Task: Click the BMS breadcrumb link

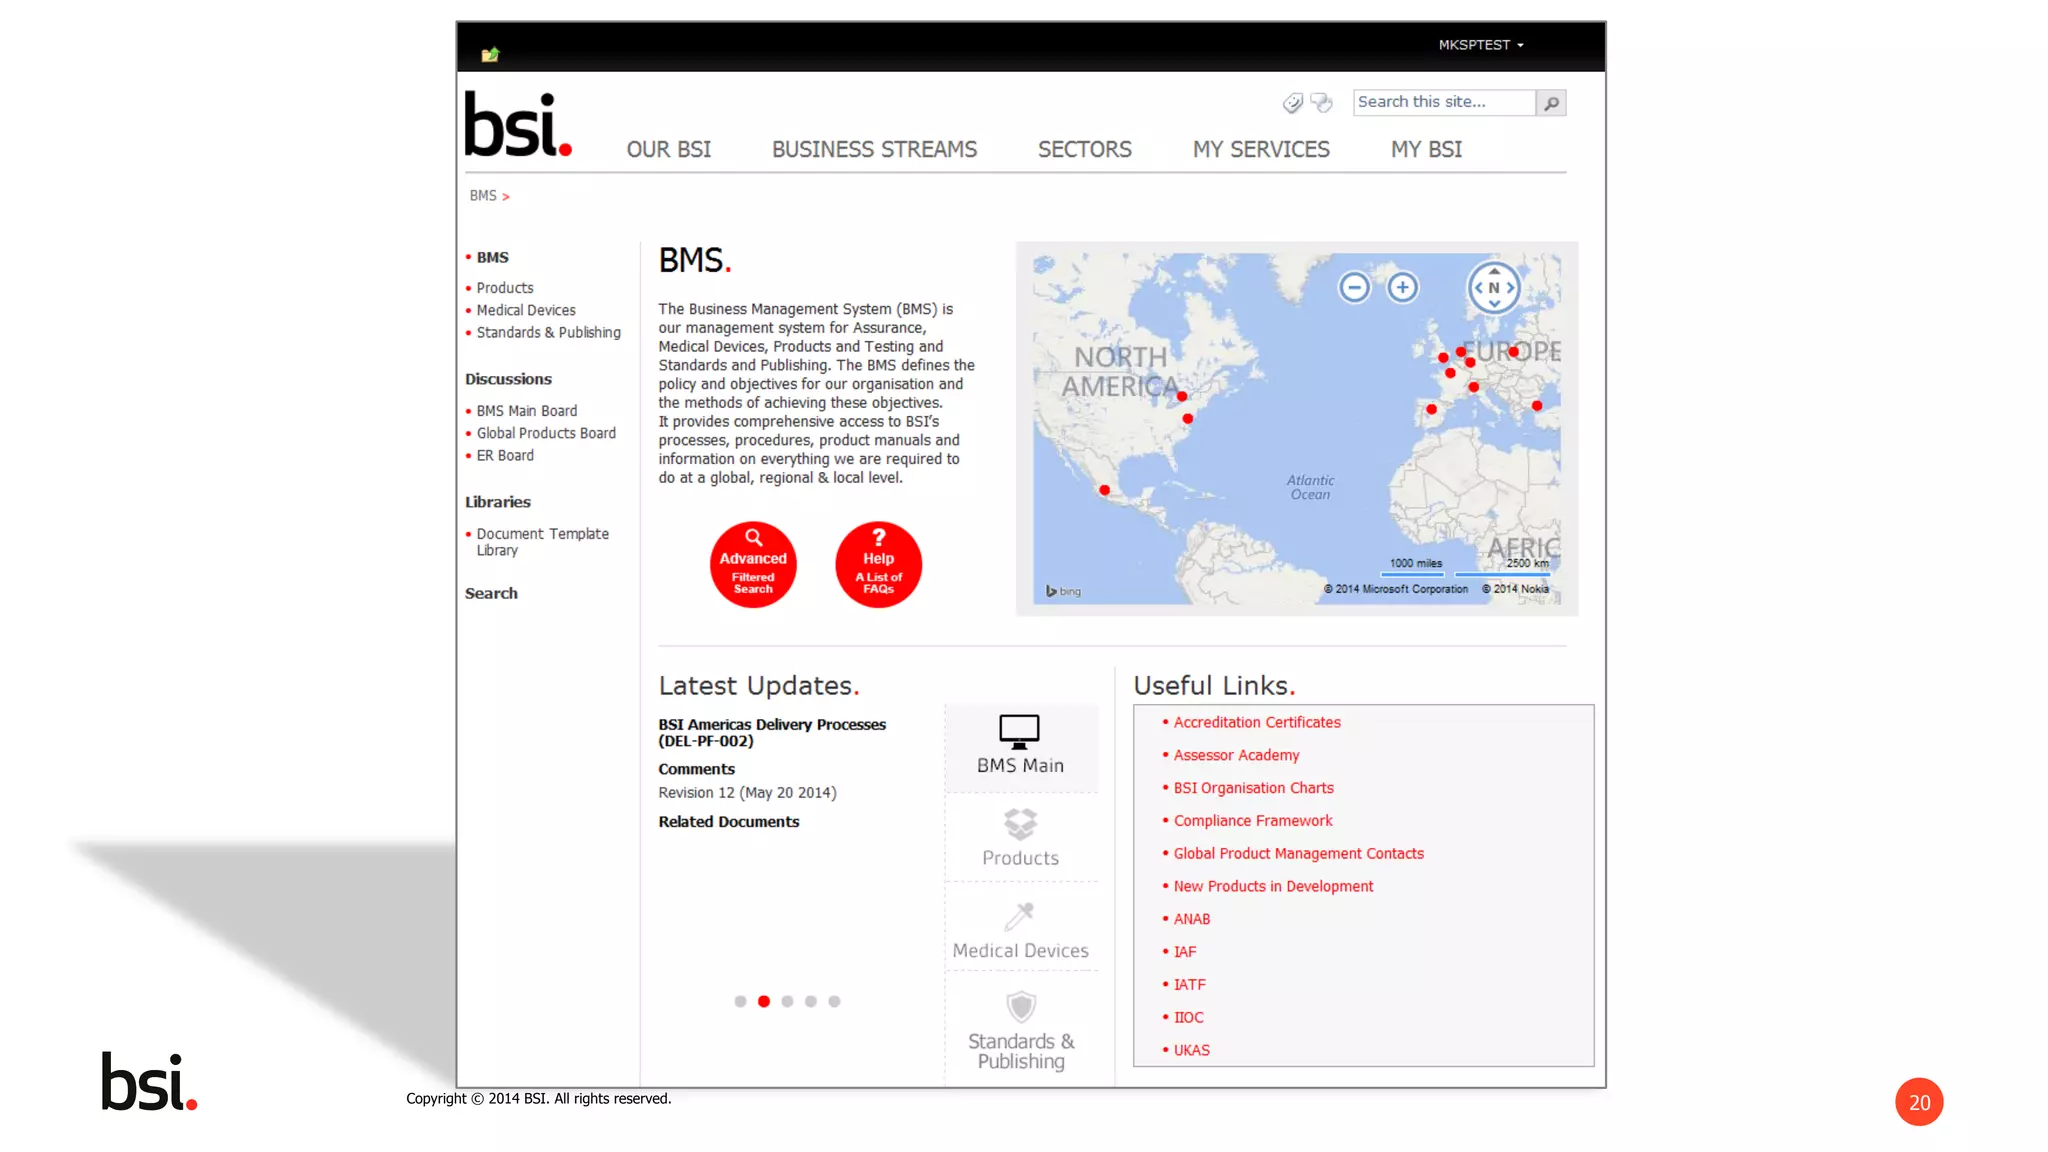Action: point(483,196)
